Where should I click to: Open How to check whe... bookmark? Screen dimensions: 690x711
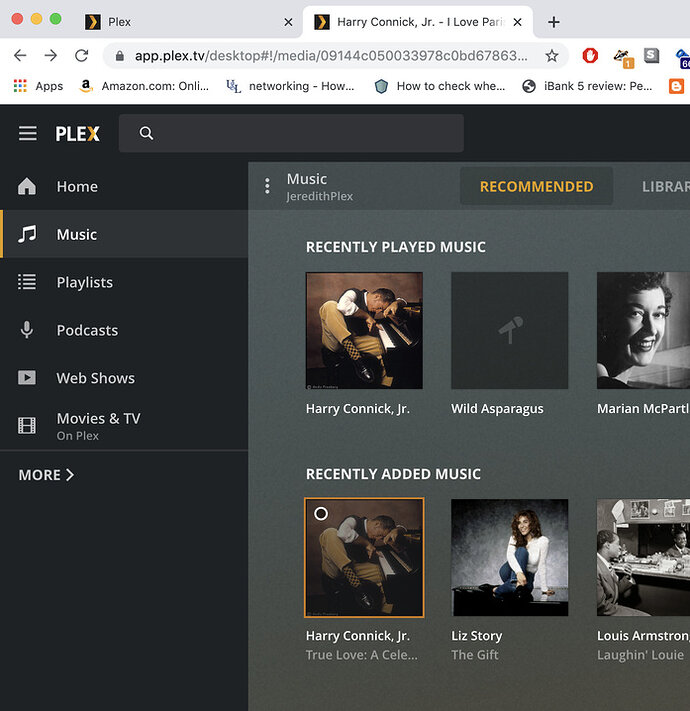coord(440,86)
